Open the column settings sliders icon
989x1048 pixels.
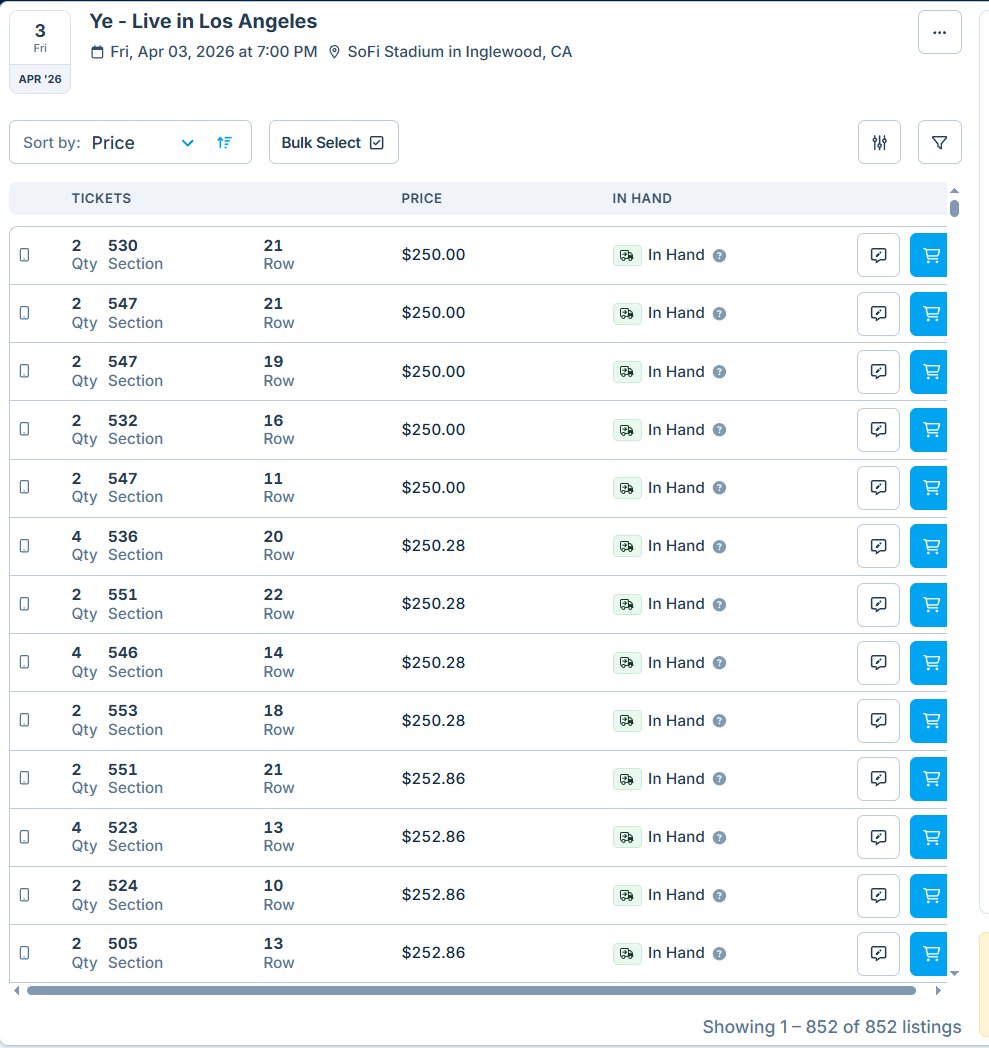click(x=879, y=142)
